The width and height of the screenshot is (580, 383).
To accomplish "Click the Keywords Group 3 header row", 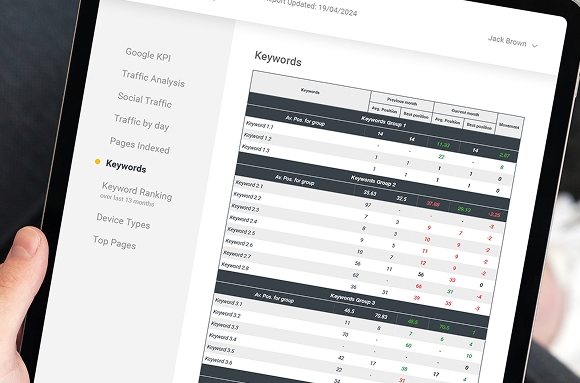I will pos(352,299).
